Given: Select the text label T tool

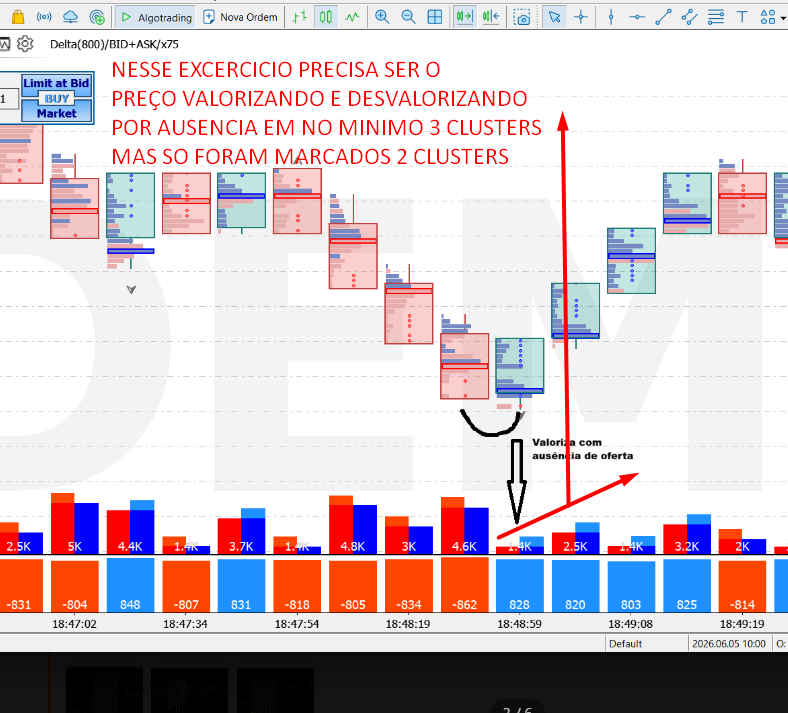Looking at the screenshot, I should click(x=742, y=17).
